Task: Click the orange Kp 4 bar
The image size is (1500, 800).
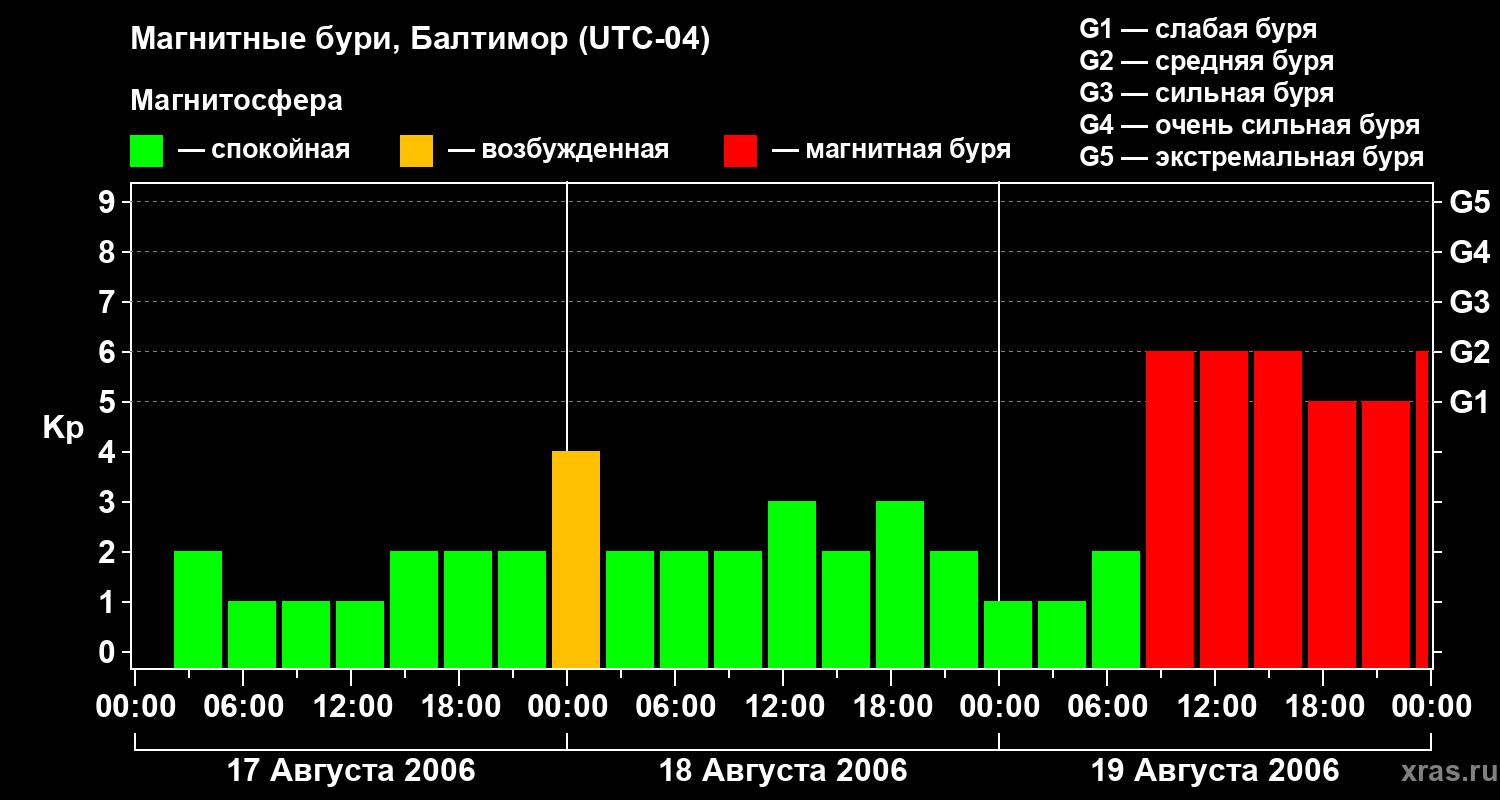Action: [x=576, y=560]
